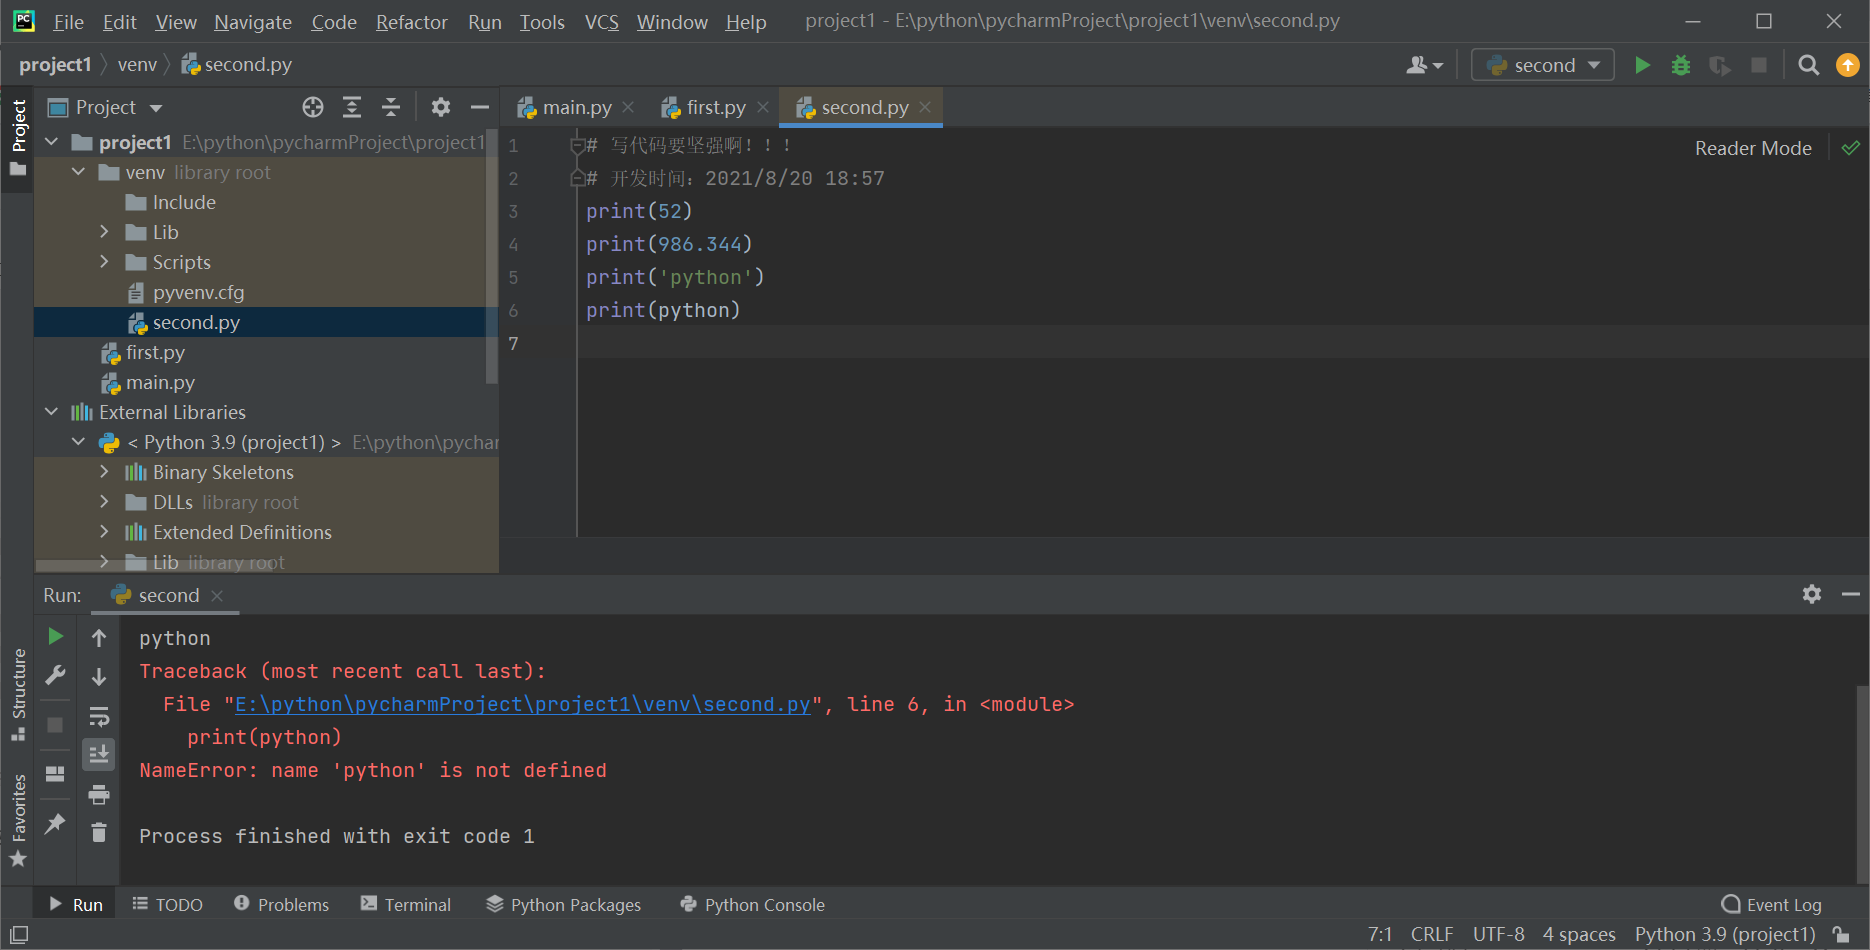
Task: Click the locate current file target icon
Action: [313, 107]
